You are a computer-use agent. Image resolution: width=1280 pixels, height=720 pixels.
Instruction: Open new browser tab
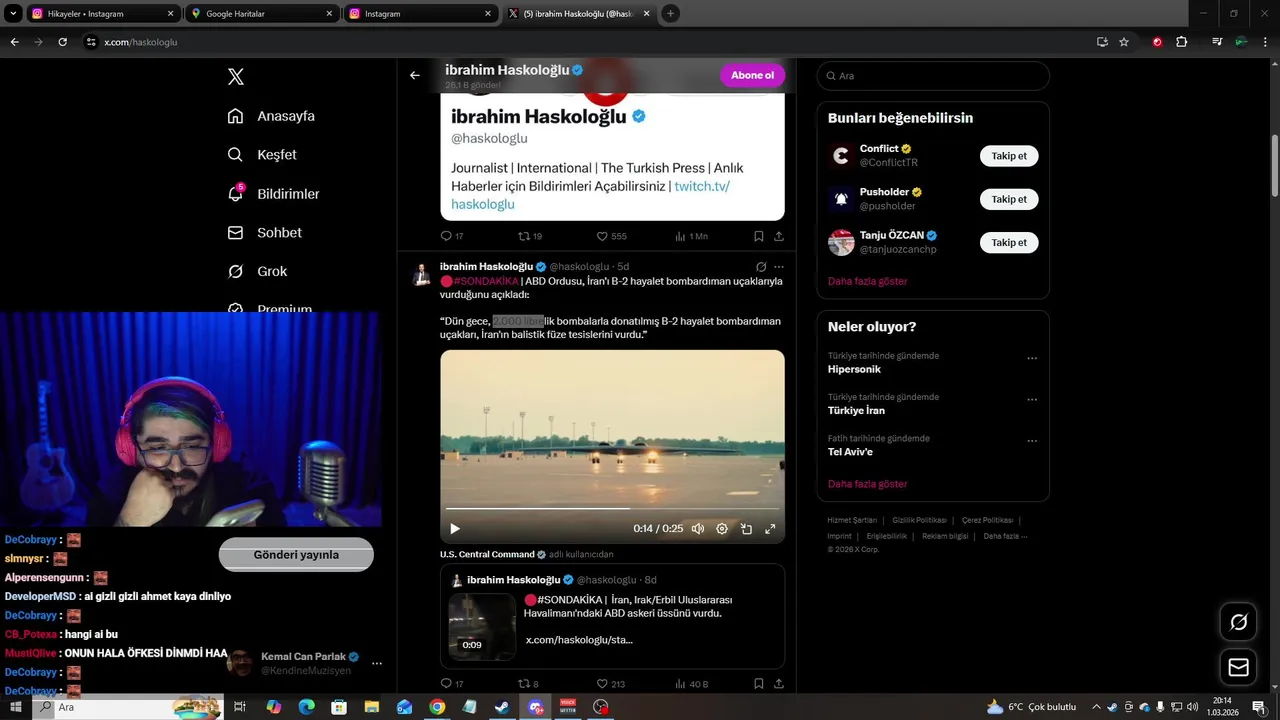671,14
